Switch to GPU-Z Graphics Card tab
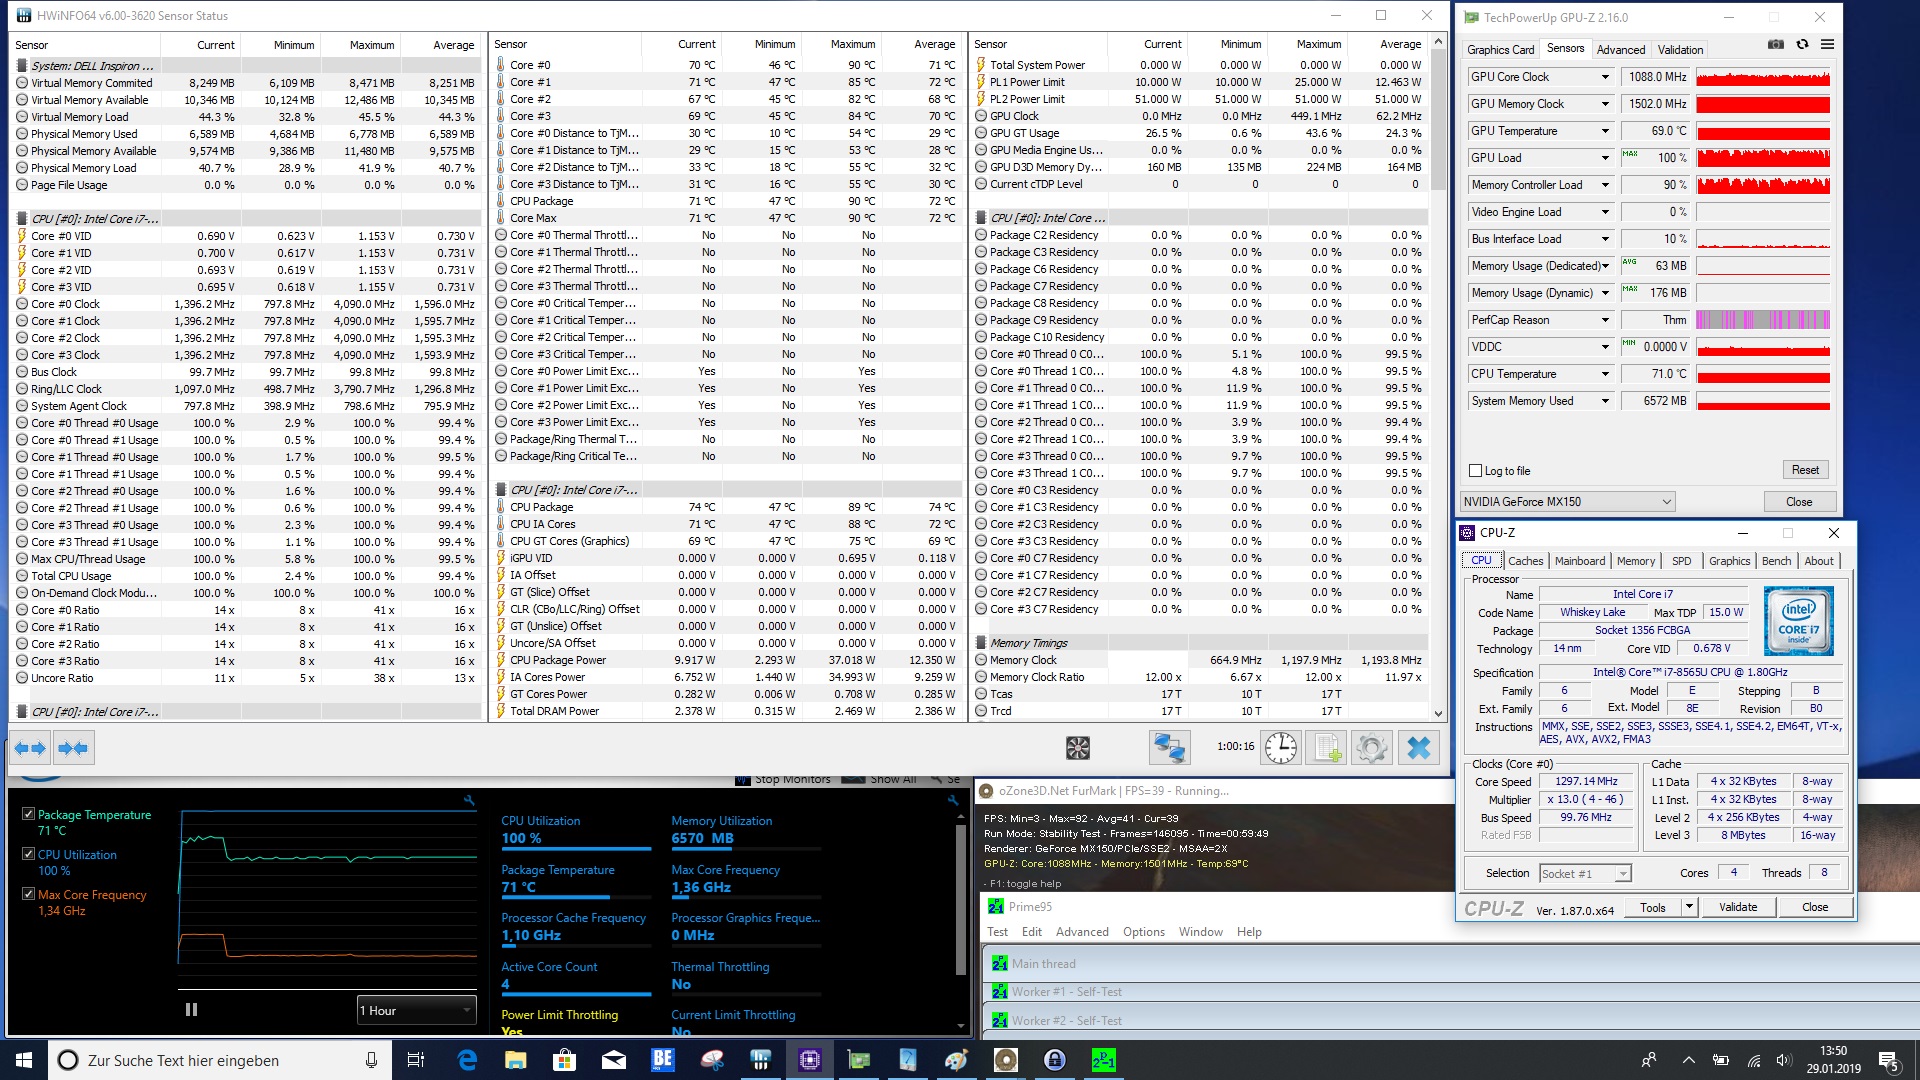 click(1500, 50)
